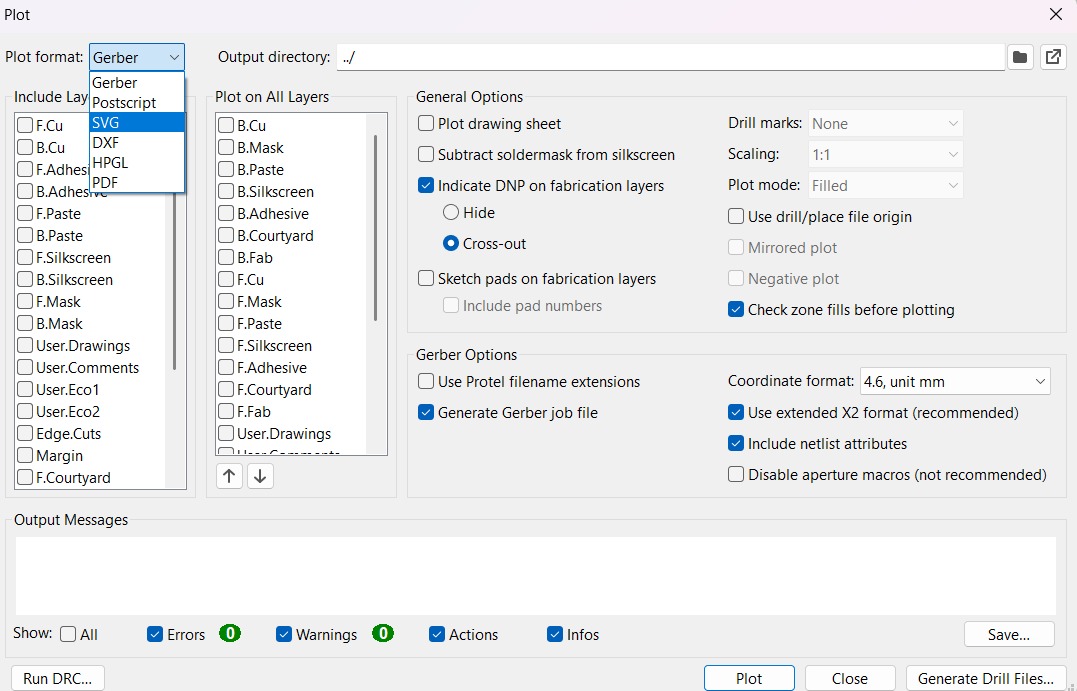Viewport: 1077px width, 691px height.
Task: Uncheck Generate Gerber job file
Action: pyautogui.click(x=426, y=412)
